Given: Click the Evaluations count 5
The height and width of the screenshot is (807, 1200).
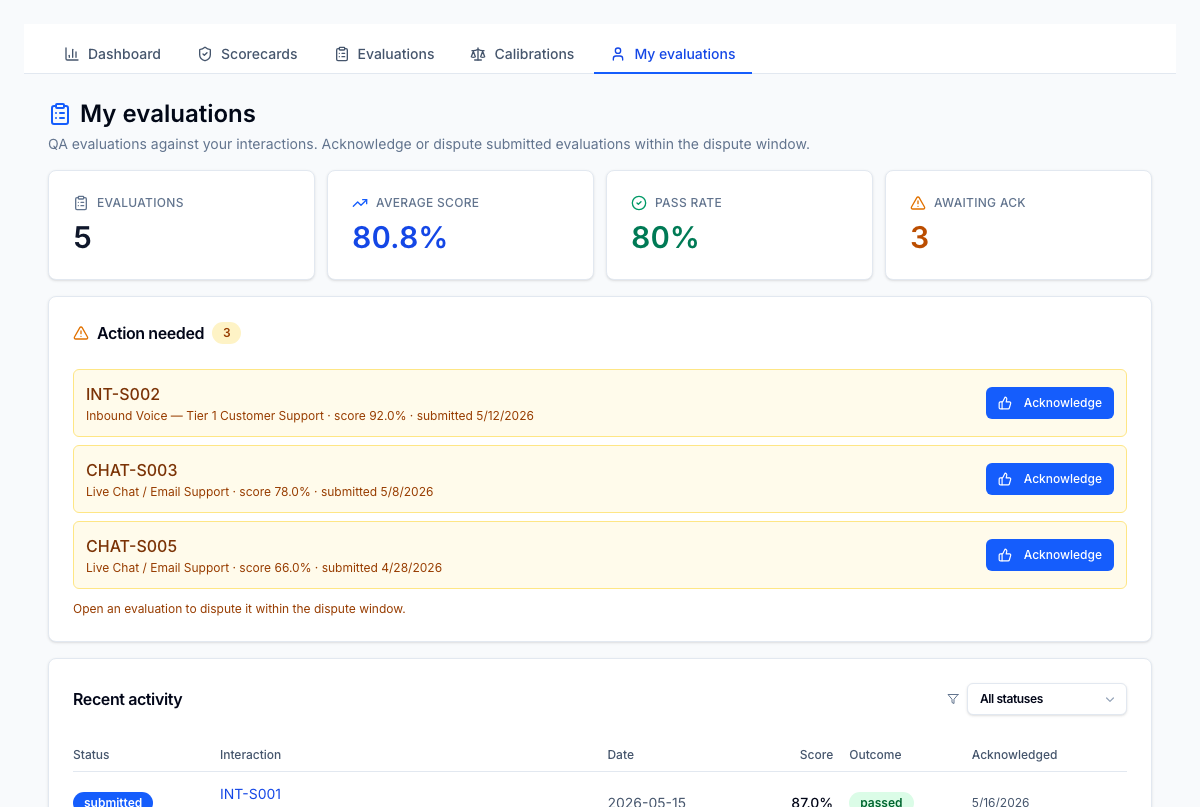Looking at the screenshot, I should tap(83, 238).
